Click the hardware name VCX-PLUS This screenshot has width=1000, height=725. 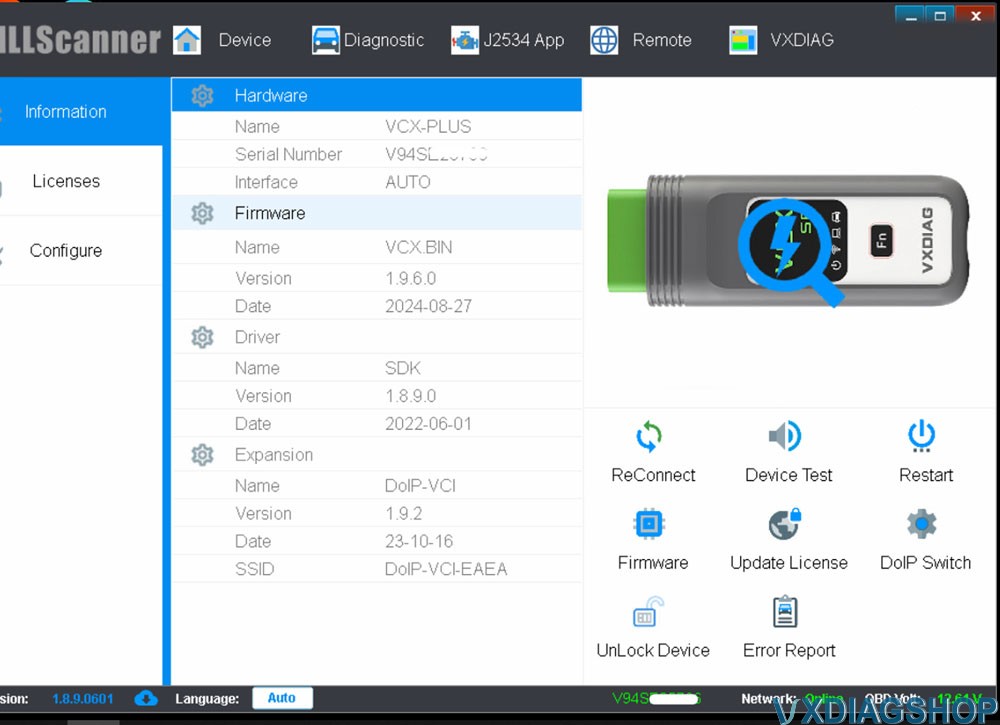(x=428, y=126)
